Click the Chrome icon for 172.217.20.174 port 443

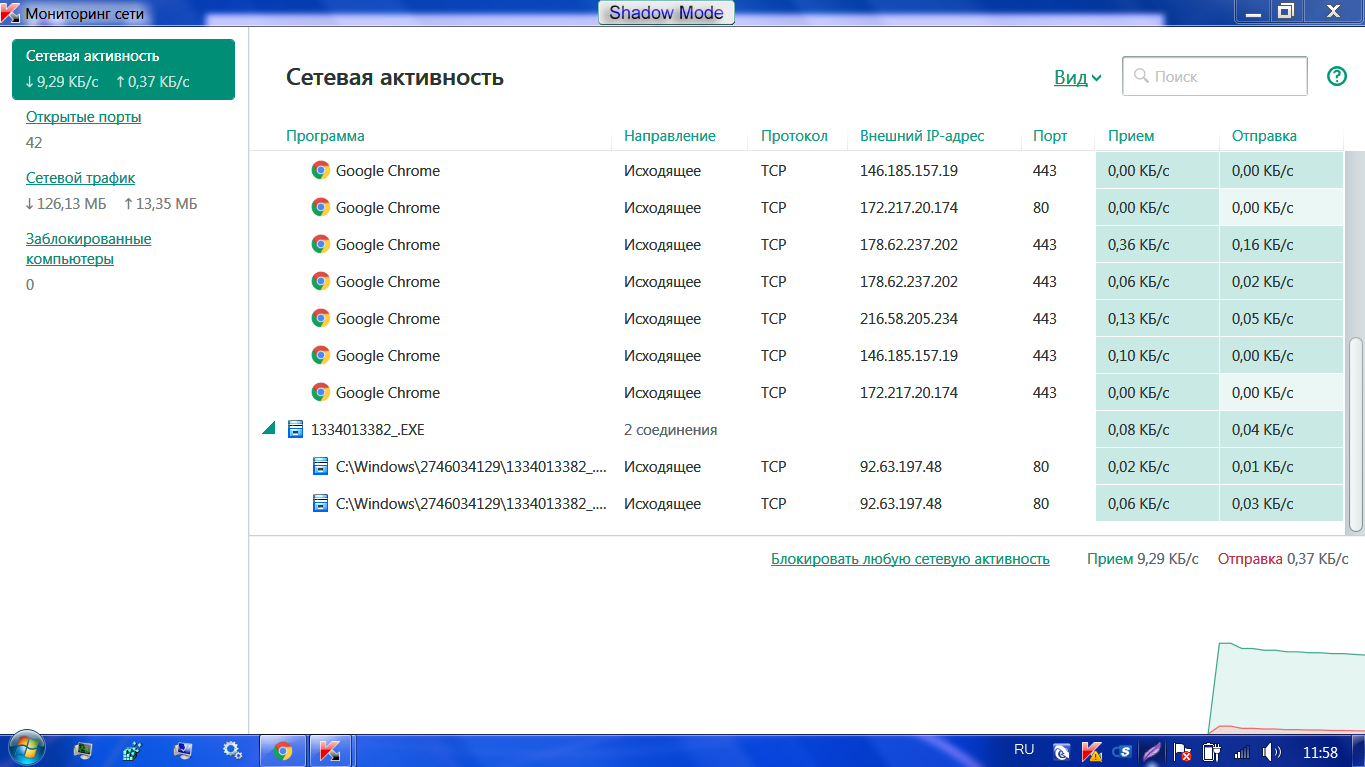(320, 392)
